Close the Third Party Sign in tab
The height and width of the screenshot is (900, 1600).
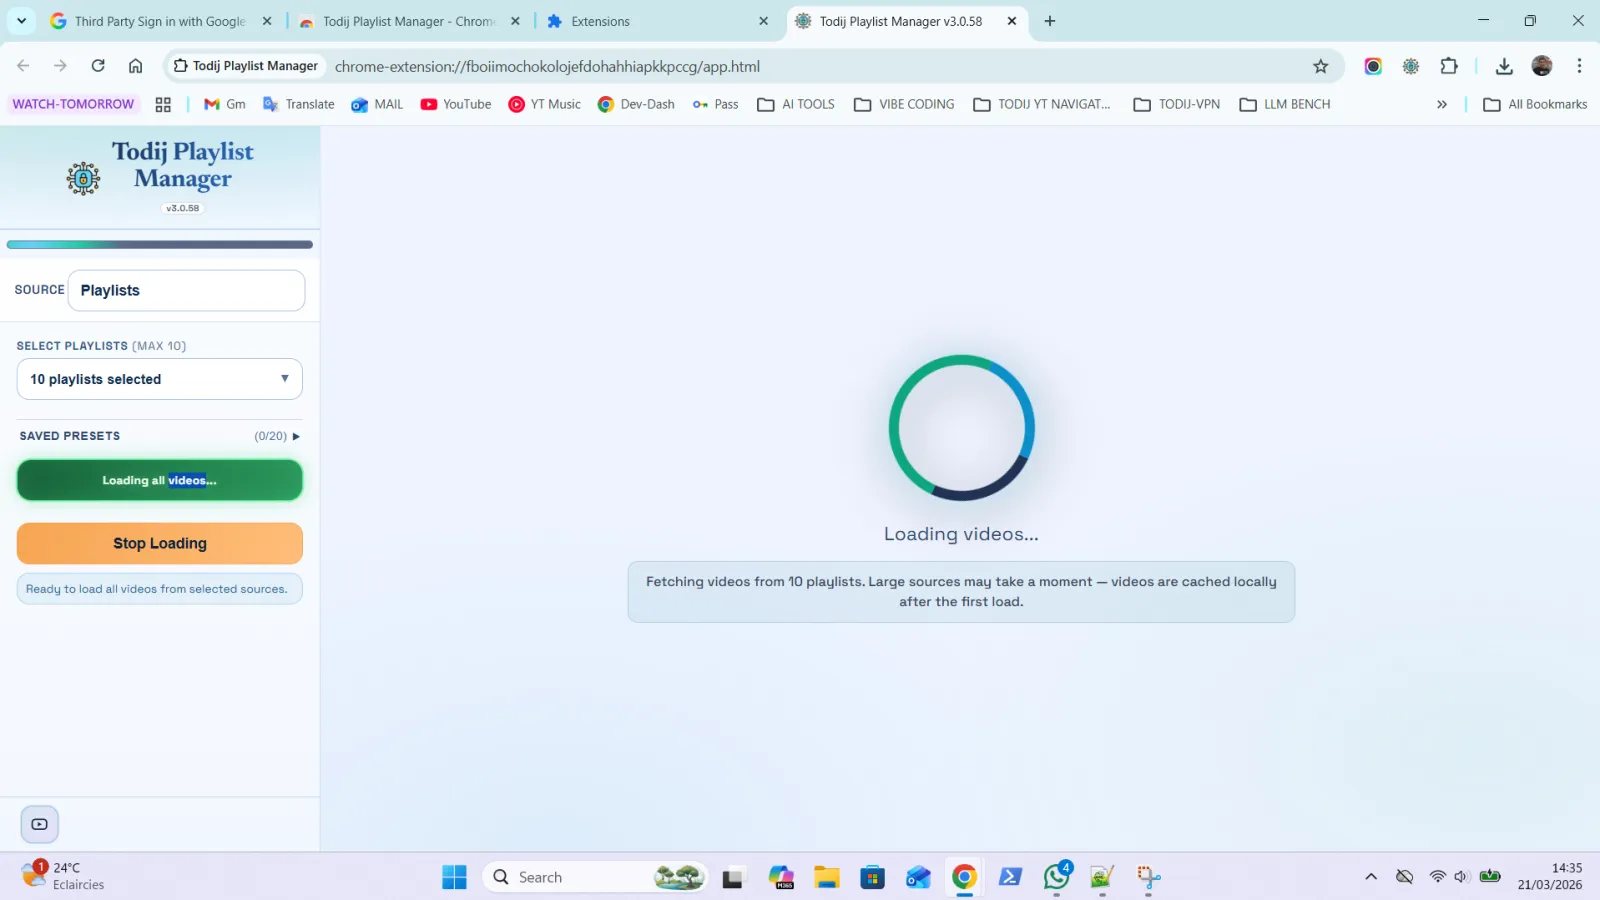point(267,21)
